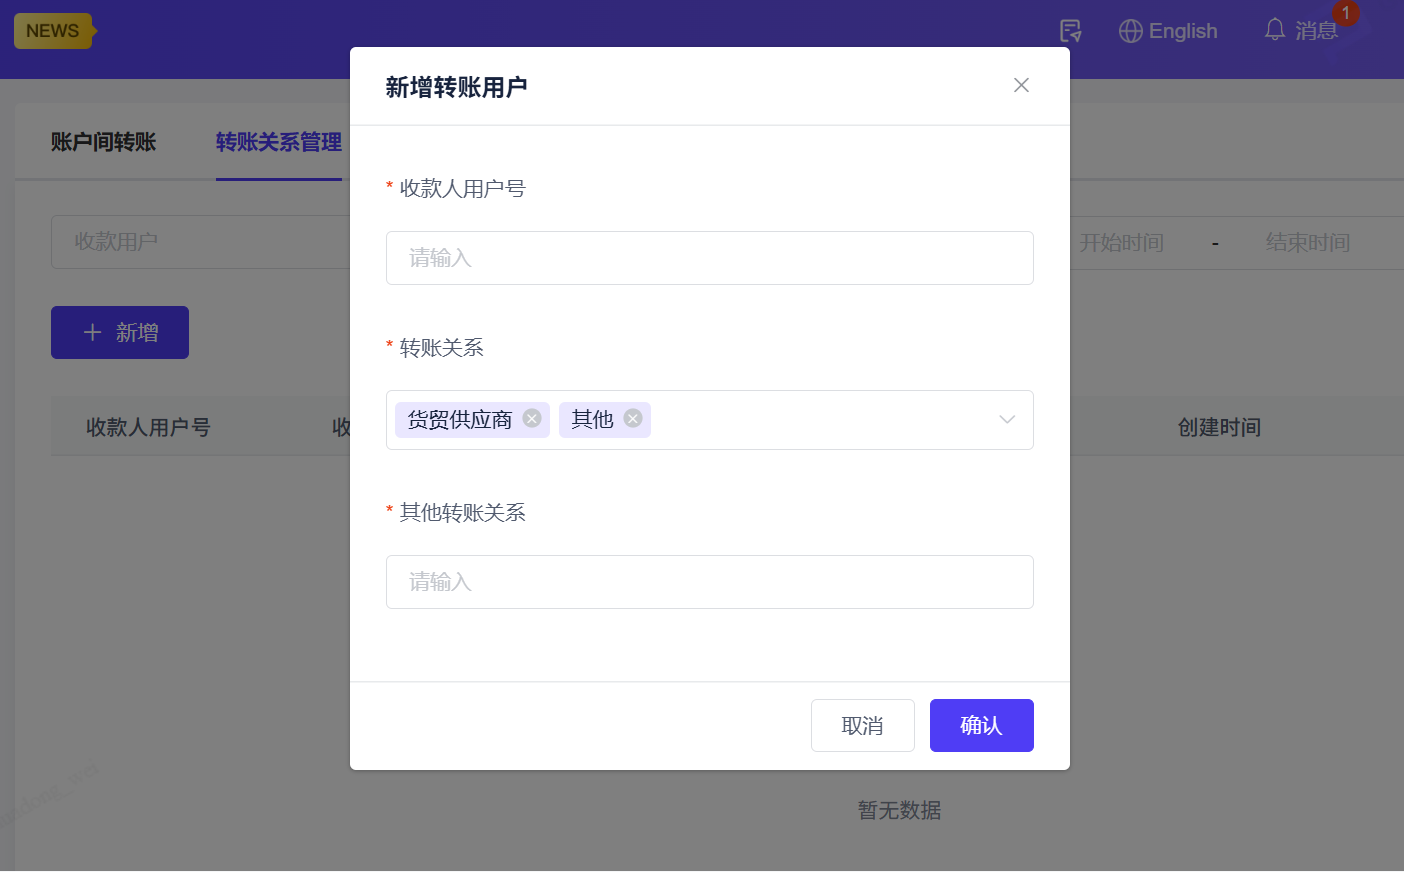Image resolution: width=1404 pixels, height=872 pixels.
Task: Close the 新增转账用户 dialog
Action: [1021, 86]
